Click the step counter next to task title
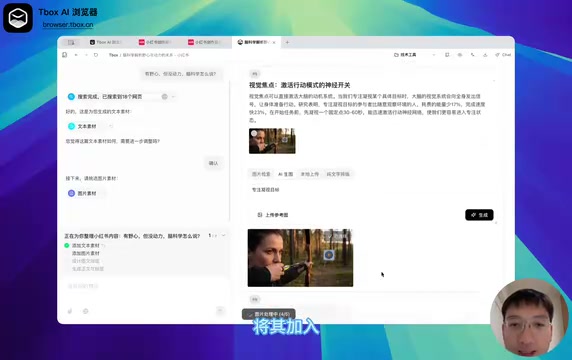Screen dimensions: 572x360 point(213,236)
